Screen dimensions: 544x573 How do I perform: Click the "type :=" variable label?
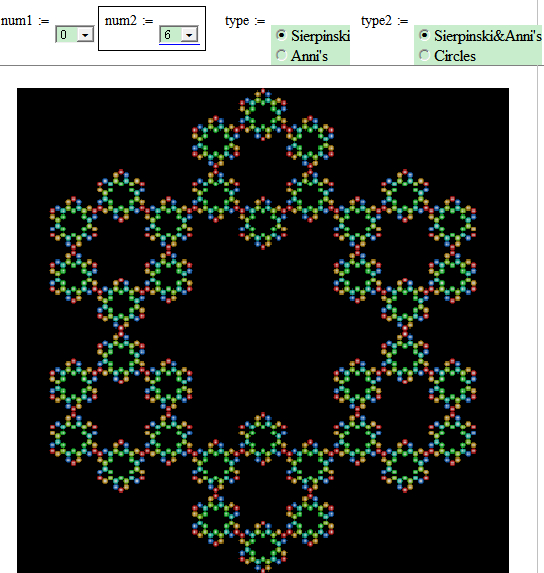click(245, 21)
